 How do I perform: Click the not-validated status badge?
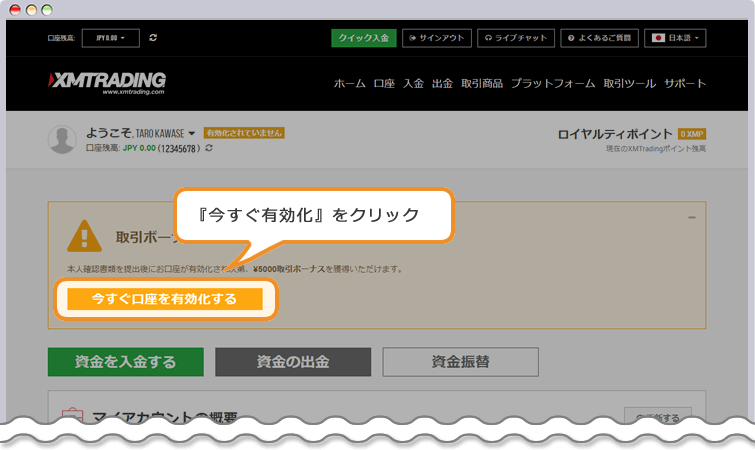(x=244, y=133)
